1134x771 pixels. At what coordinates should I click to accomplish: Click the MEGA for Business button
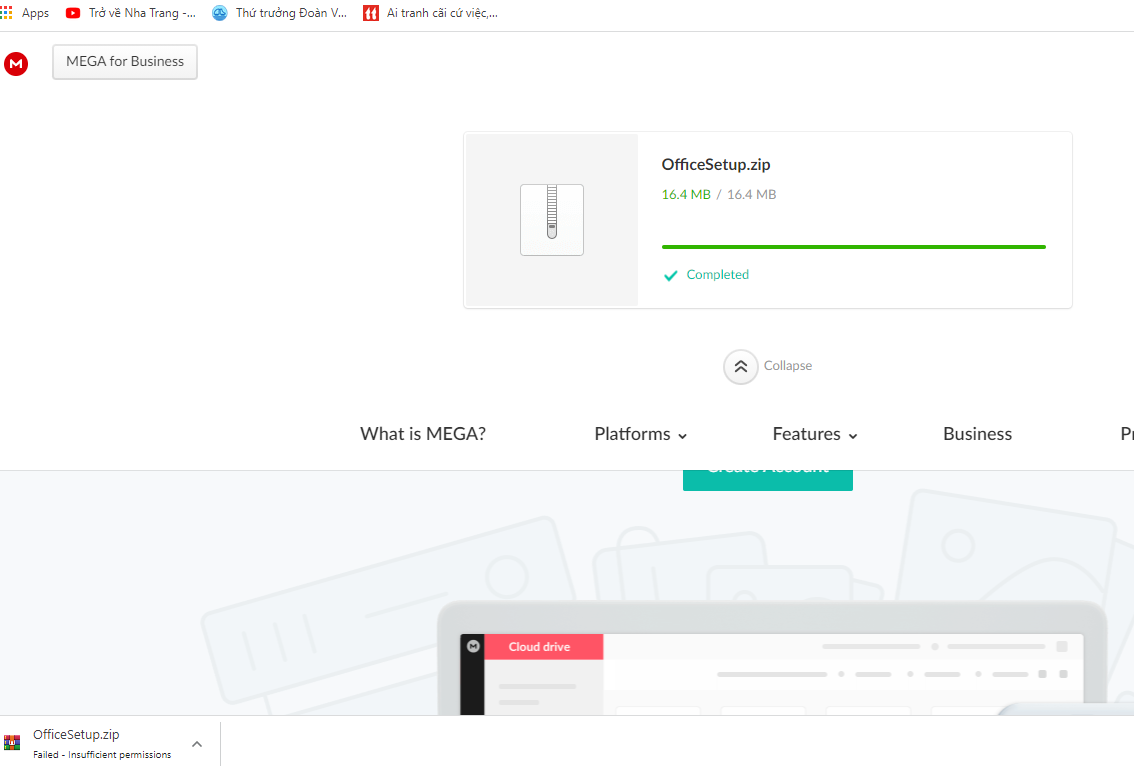pyautogui.click(x=125, y=62)
